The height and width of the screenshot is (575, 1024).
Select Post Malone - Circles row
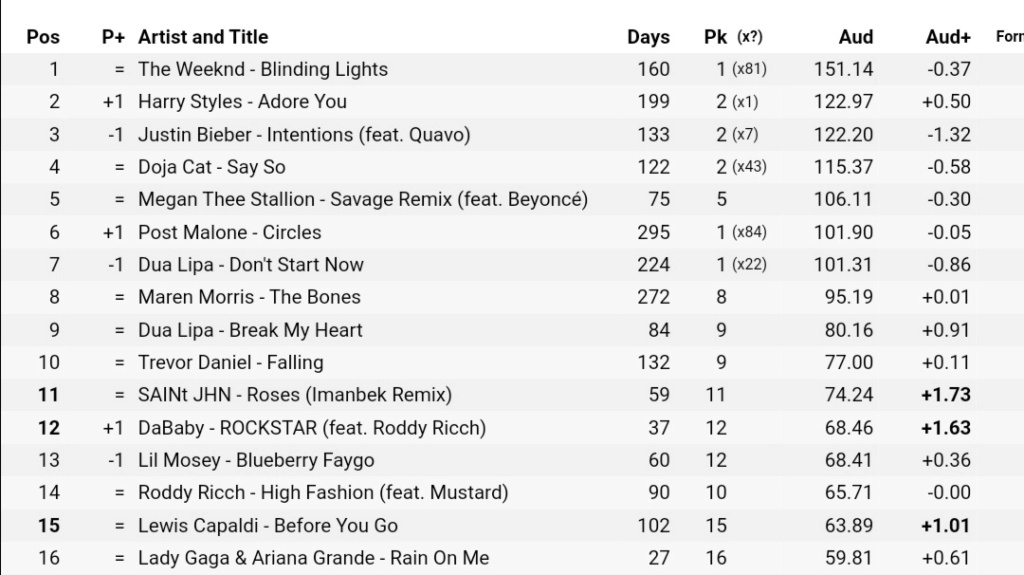tap(512, 232)
